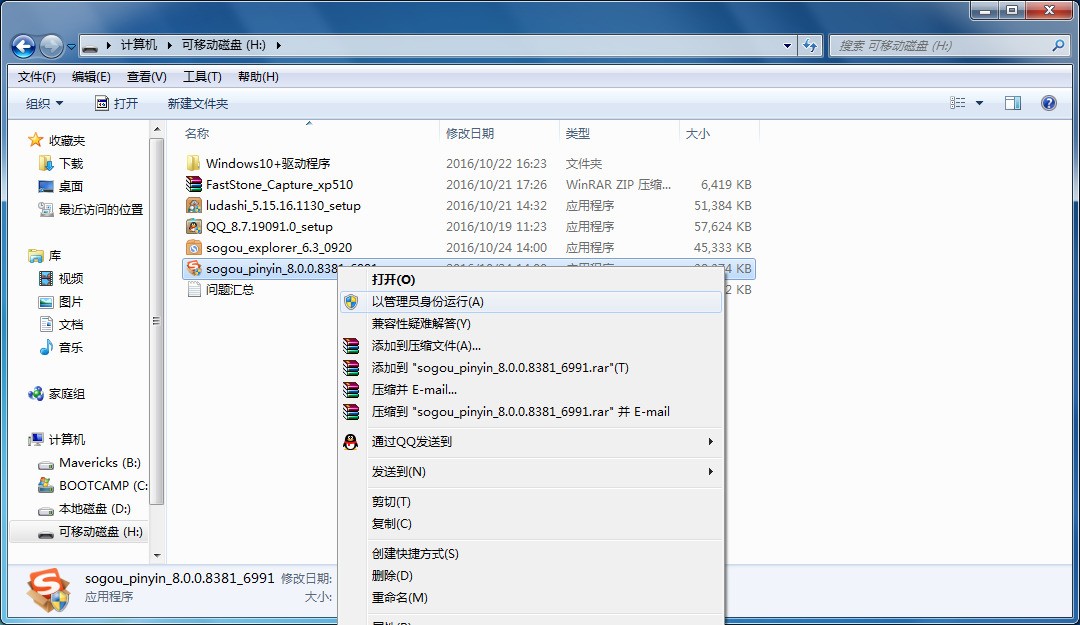Open the 工具(T) menu
This screenshot has height=625, width=1080.
click(x=202, y=77)
